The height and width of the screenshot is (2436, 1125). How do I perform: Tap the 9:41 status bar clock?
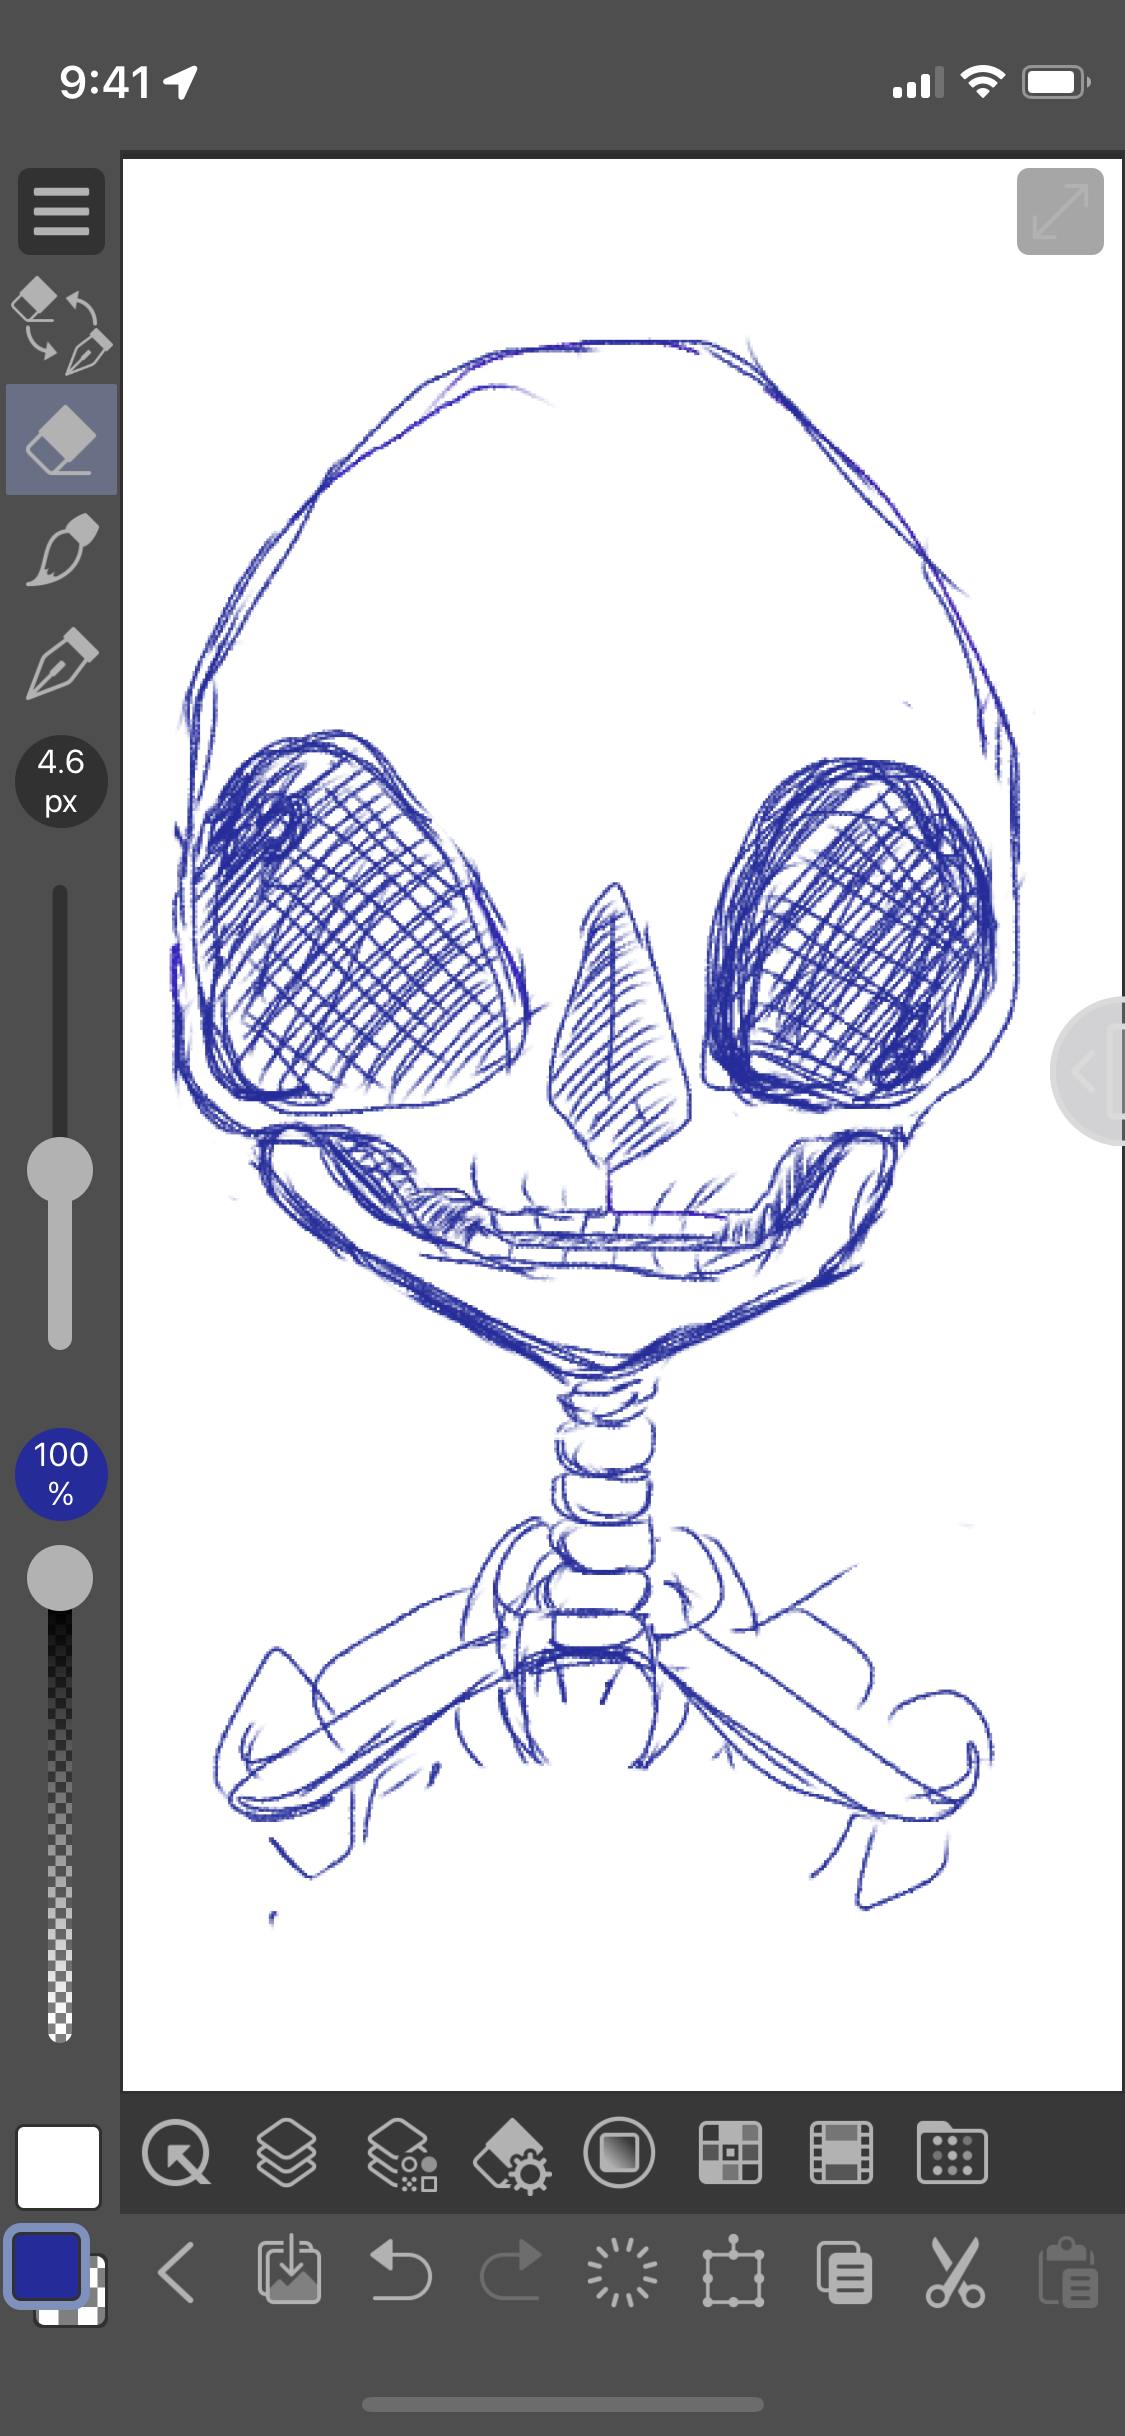[x=105, y=82]
